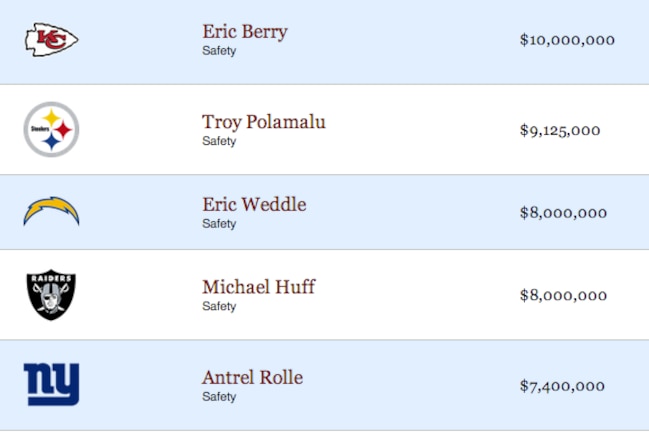Open Eric Berry player link
Screen dimensions: 649x432
(245, 32)
